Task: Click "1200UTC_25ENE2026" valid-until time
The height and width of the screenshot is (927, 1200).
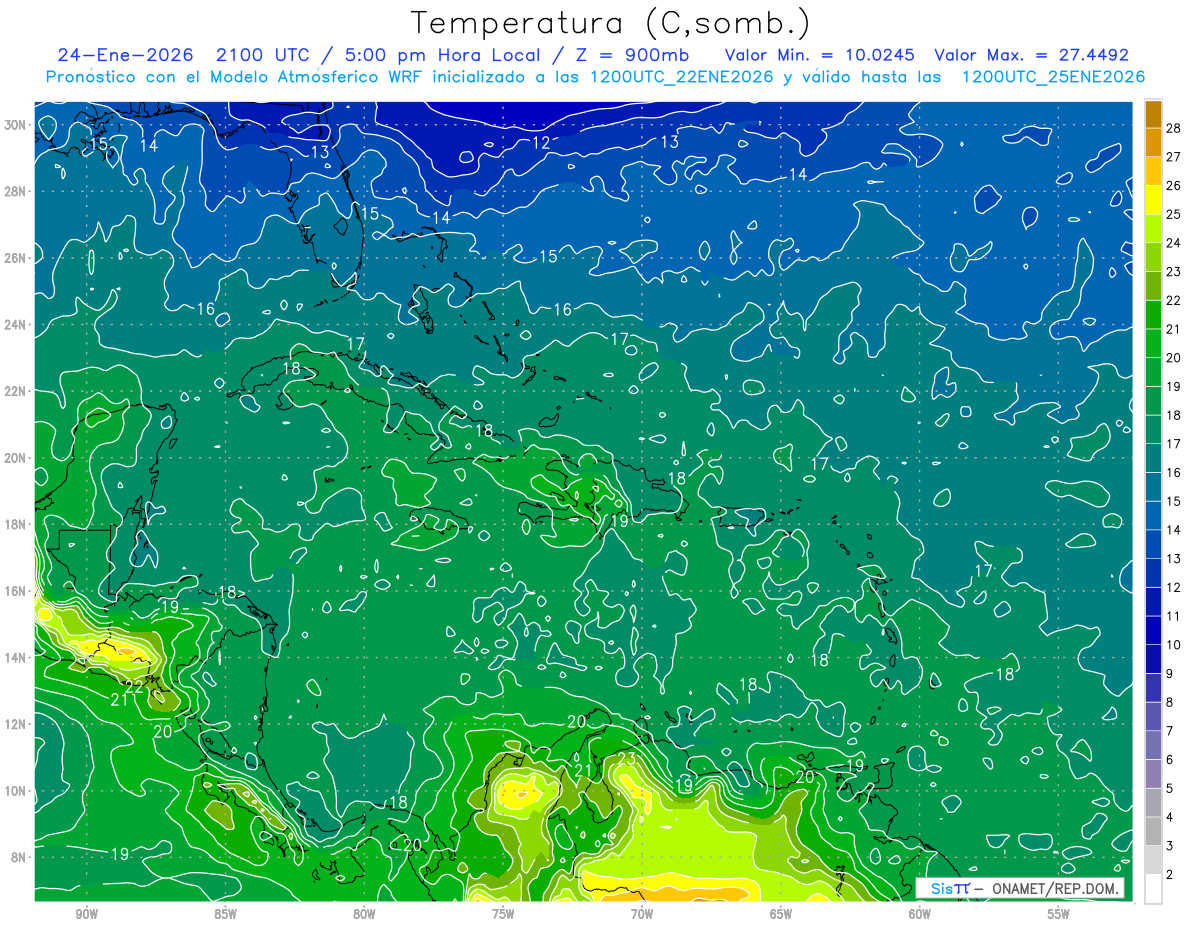Action: tap(1053, 77)
